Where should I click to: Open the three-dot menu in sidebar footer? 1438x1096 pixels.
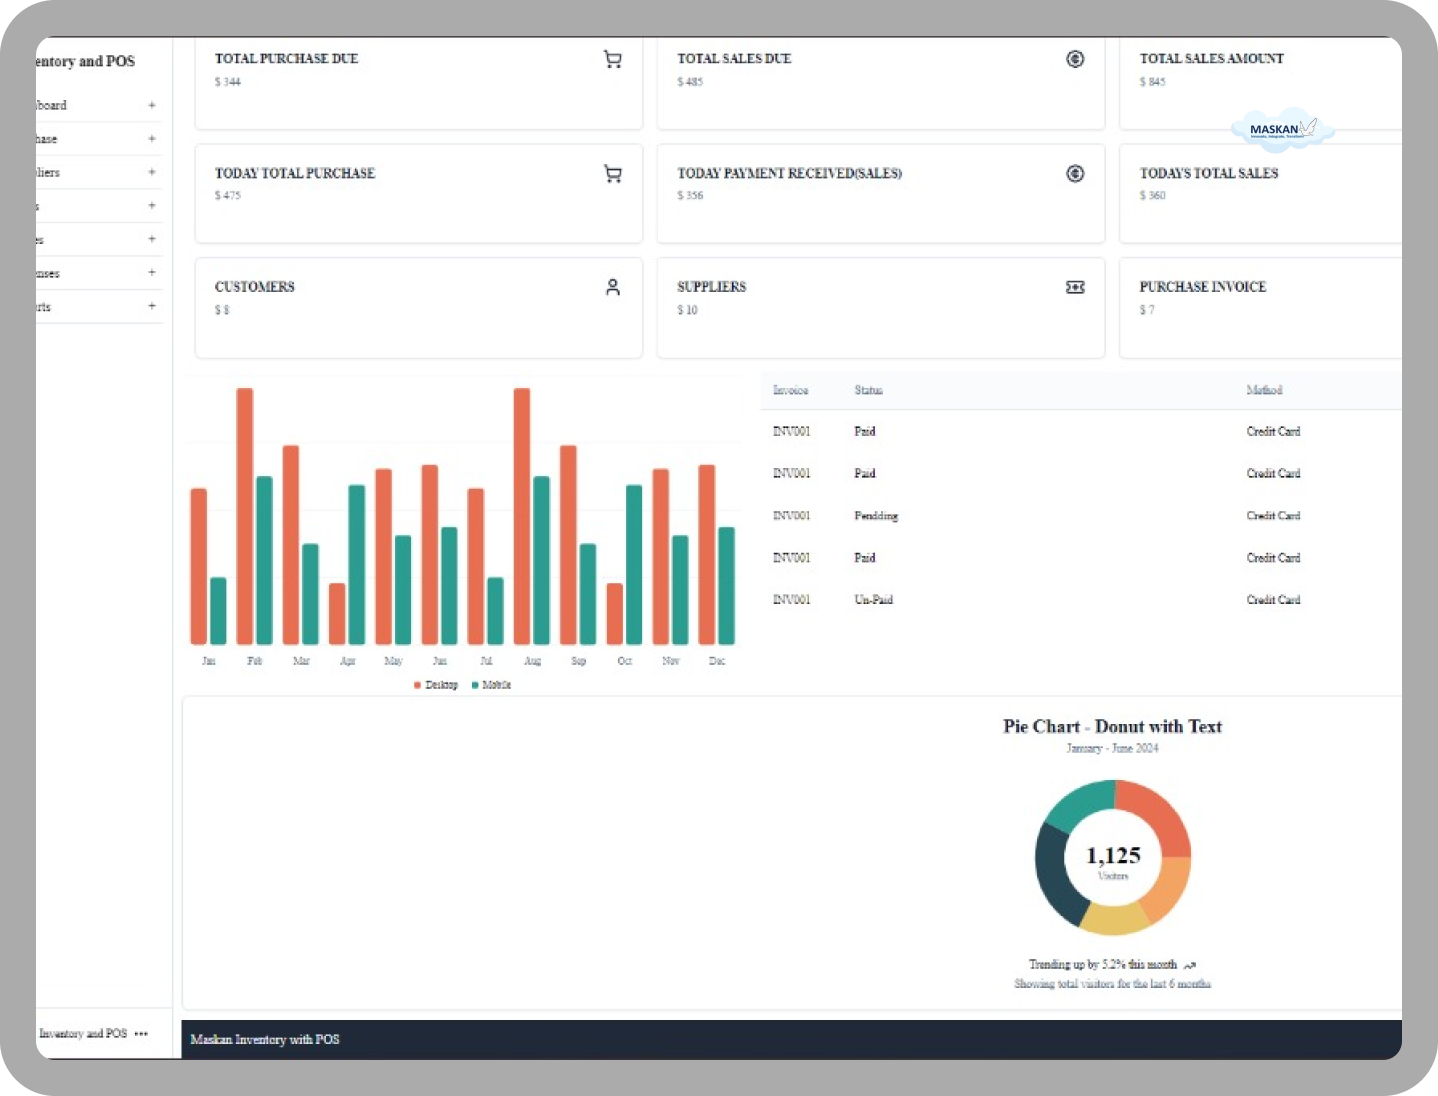pyautogui.click(x=141, y=1034)
